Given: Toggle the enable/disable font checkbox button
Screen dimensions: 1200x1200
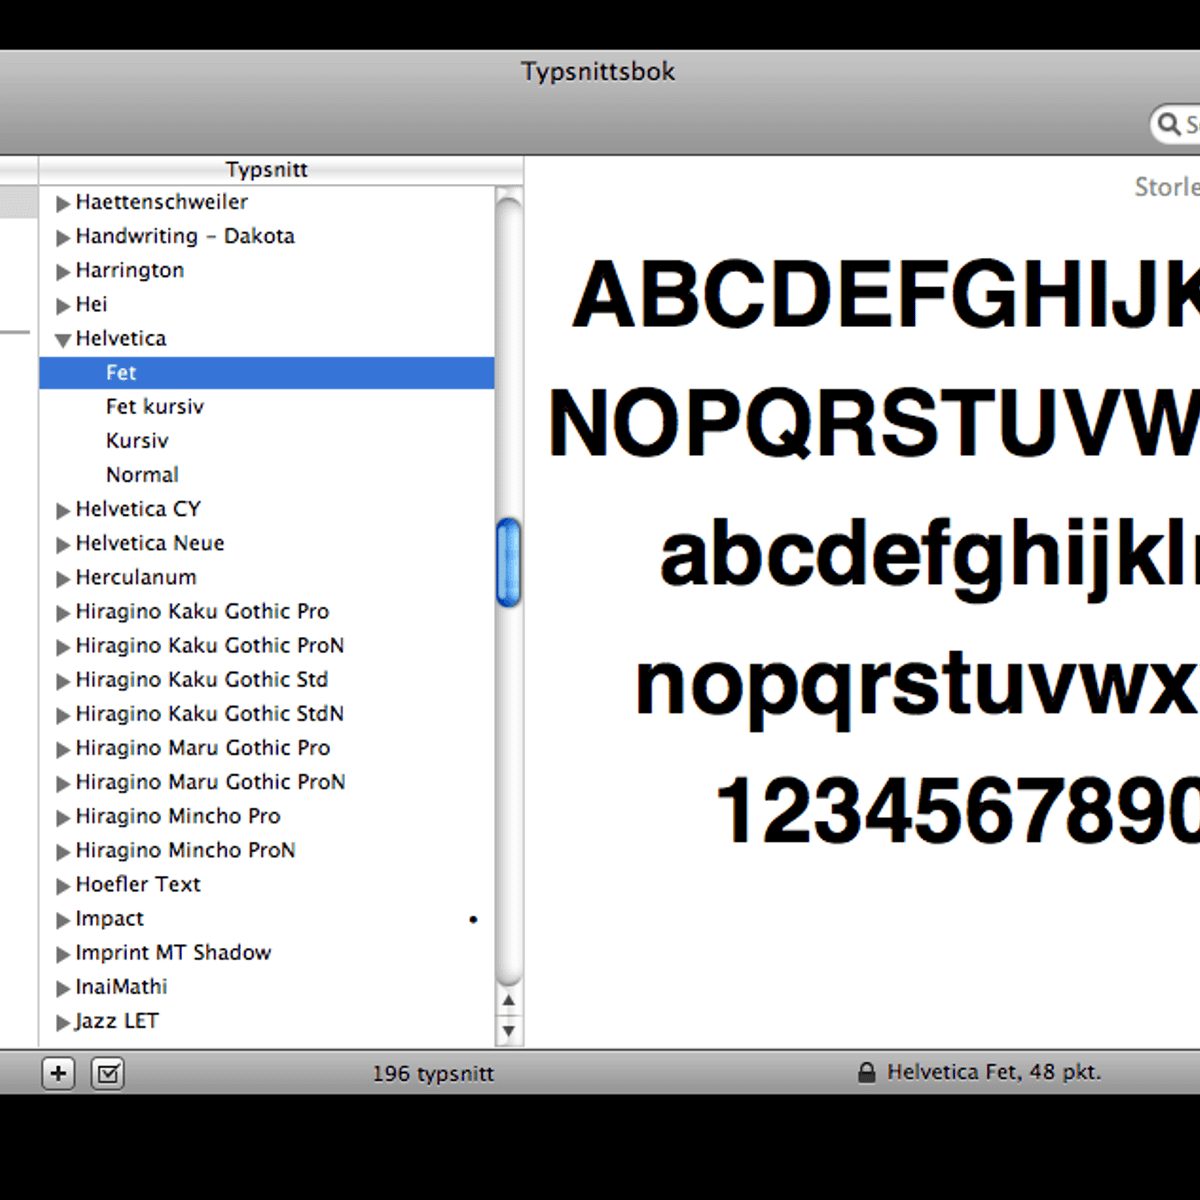Looking at the screenshot, I should click(x=108, y=1073).
